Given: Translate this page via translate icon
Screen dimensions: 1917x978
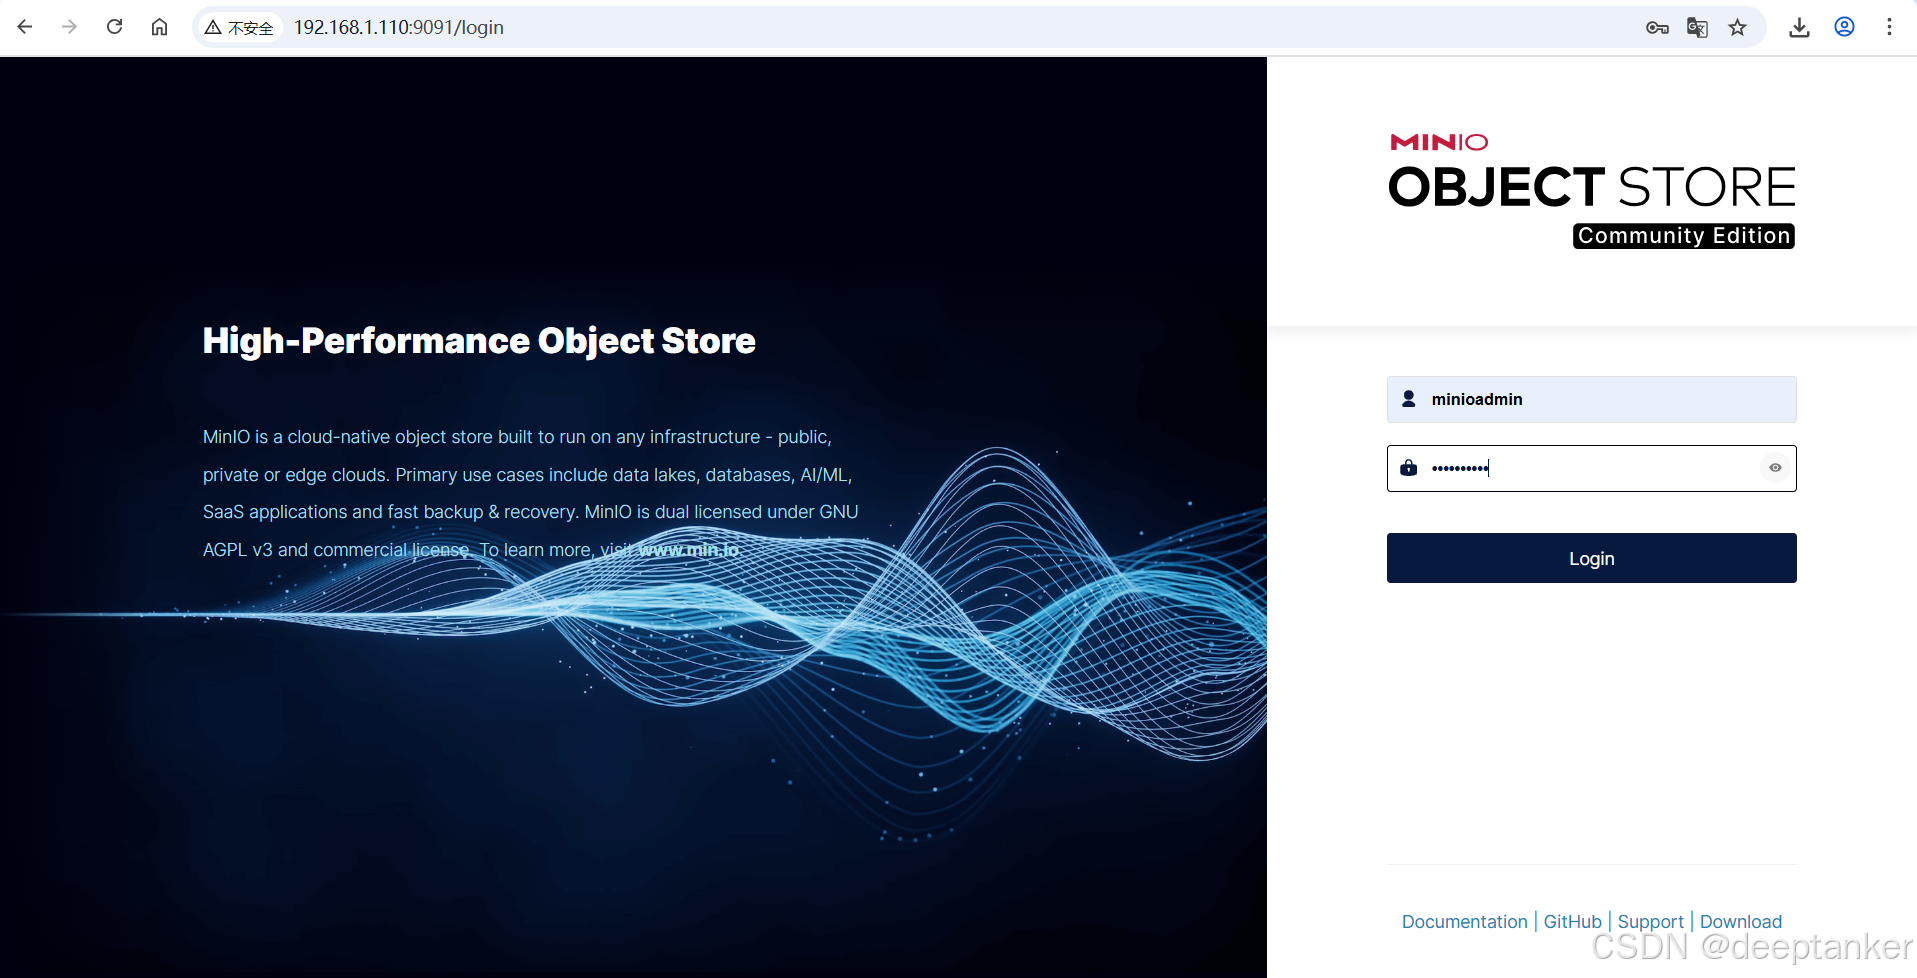Looking at the screenshot, I should click(x=1697, y=28).
